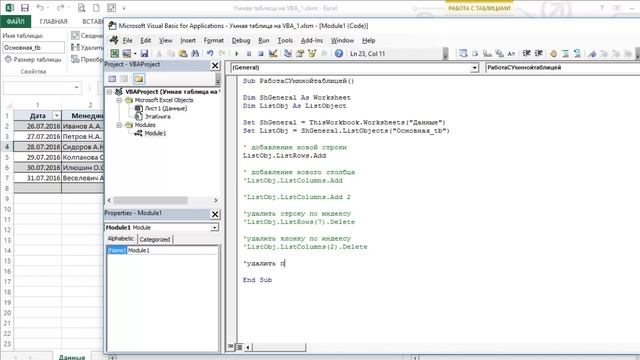Image resolution: width=640 pixels, height=360 pixels.
Task: Click Размер таблицы button in Excel ribbon
Action: [x=33, y=60]
